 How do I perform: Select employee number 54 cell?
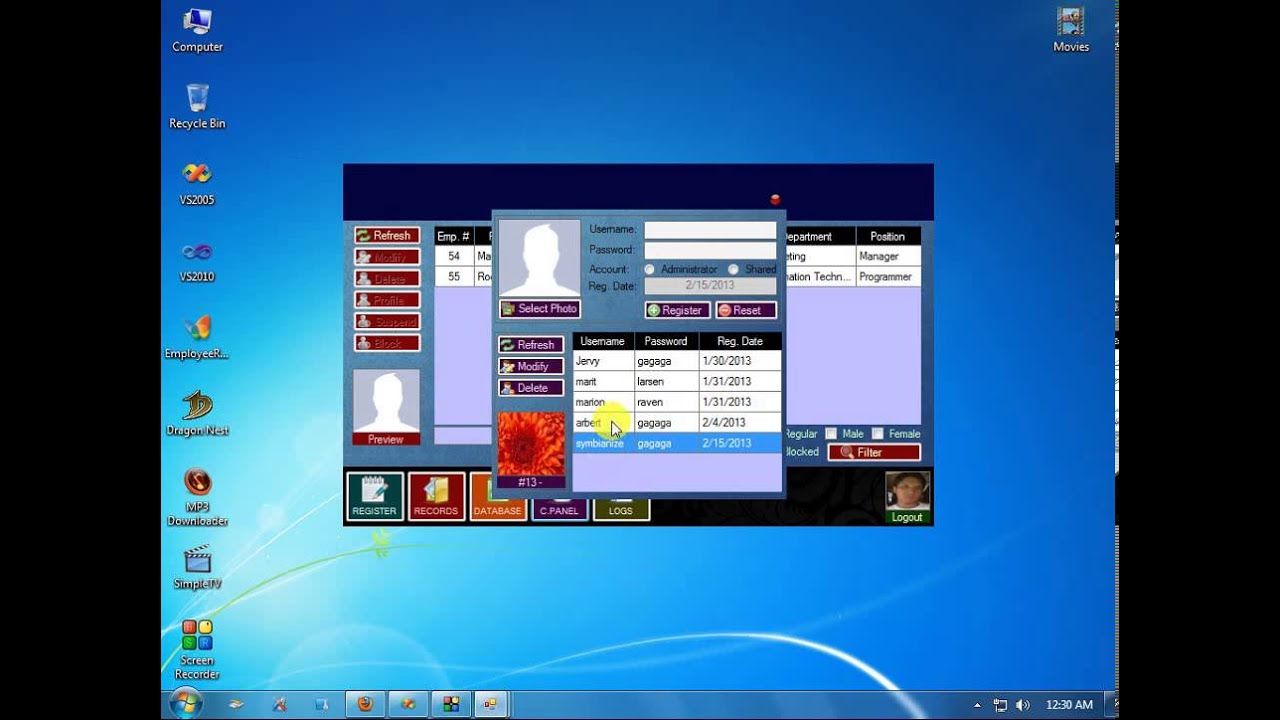[454, 256]
